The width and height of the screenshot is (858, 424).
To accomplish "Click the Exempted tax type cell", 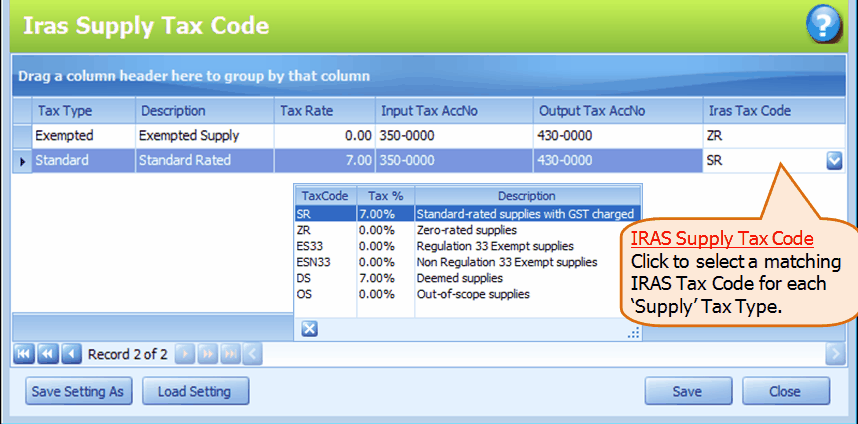I will pos(84,136).
